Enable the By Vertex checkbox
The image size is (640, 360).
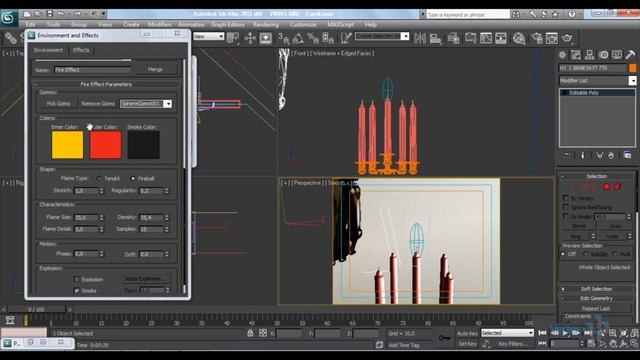coord(566,198)
